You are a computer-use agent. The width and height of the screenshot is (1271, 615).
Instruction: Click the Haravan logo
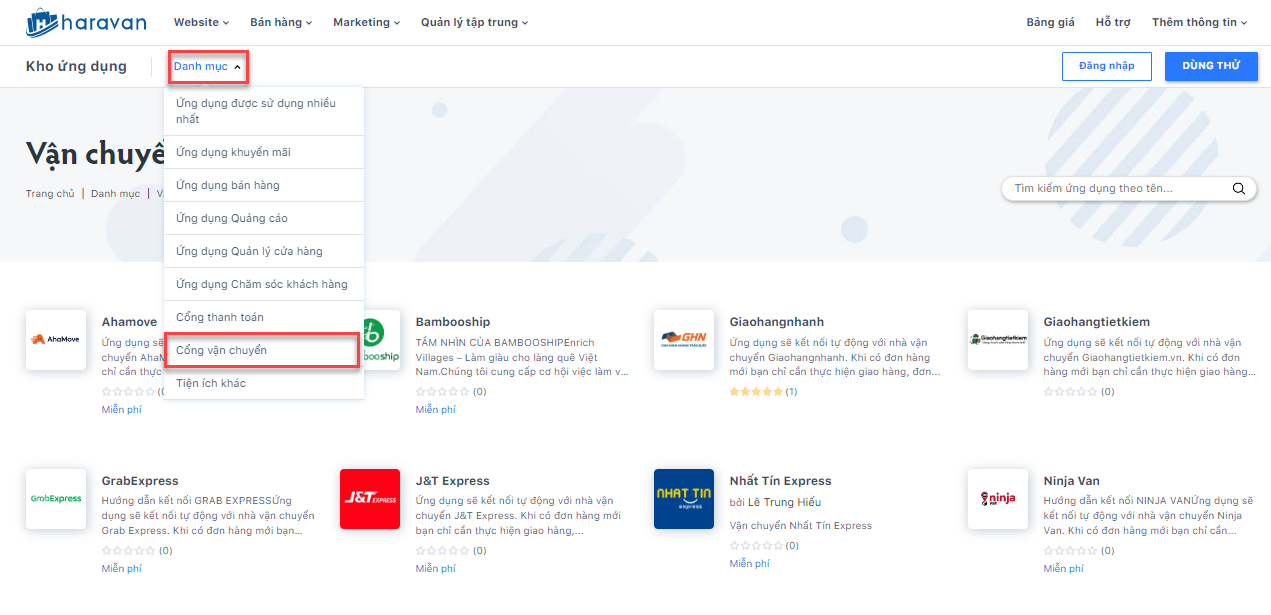[x=86, y=22]
